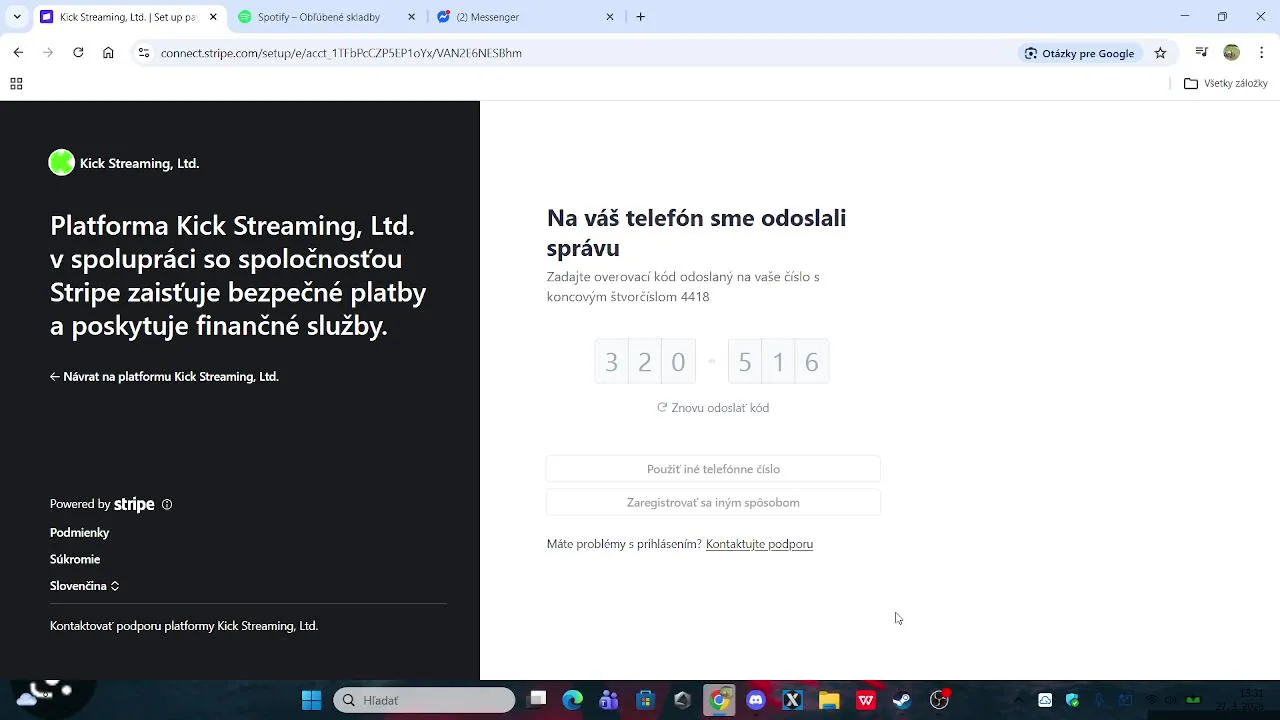Viewport: 1280px width, 720px height.
Task: Click Kontaktovať podporu platformy Kick Streaming
Action: (184, 626)
